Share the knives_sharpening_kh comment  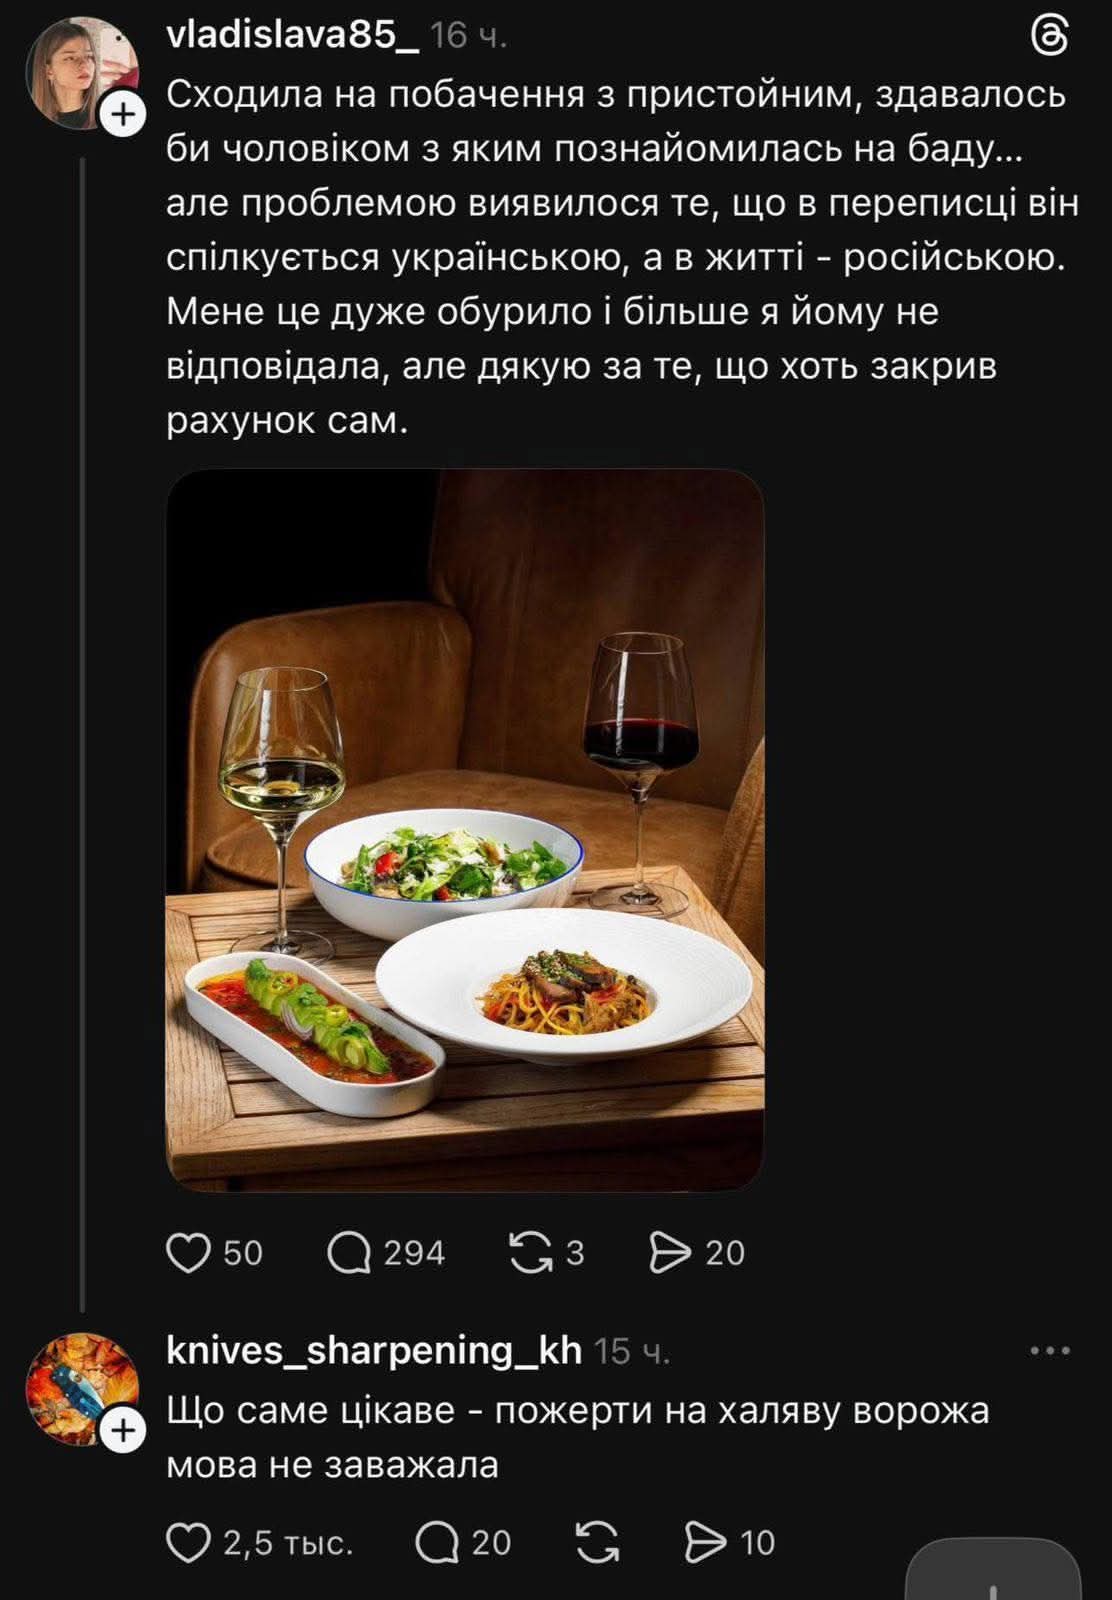click(x=706, y=1542)
